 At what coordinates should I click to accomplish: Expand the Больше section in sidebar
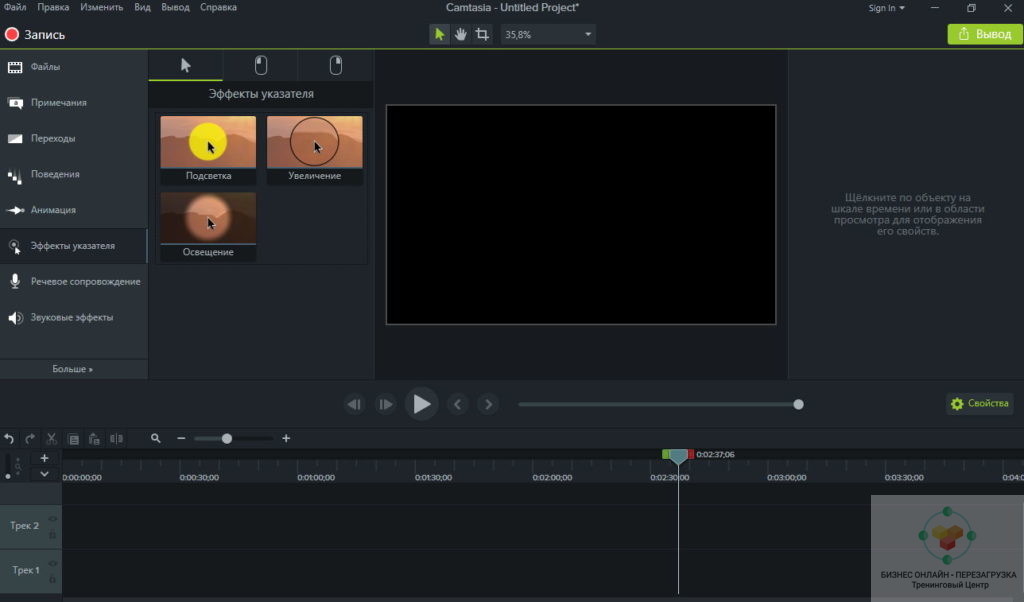click(73, 369)
